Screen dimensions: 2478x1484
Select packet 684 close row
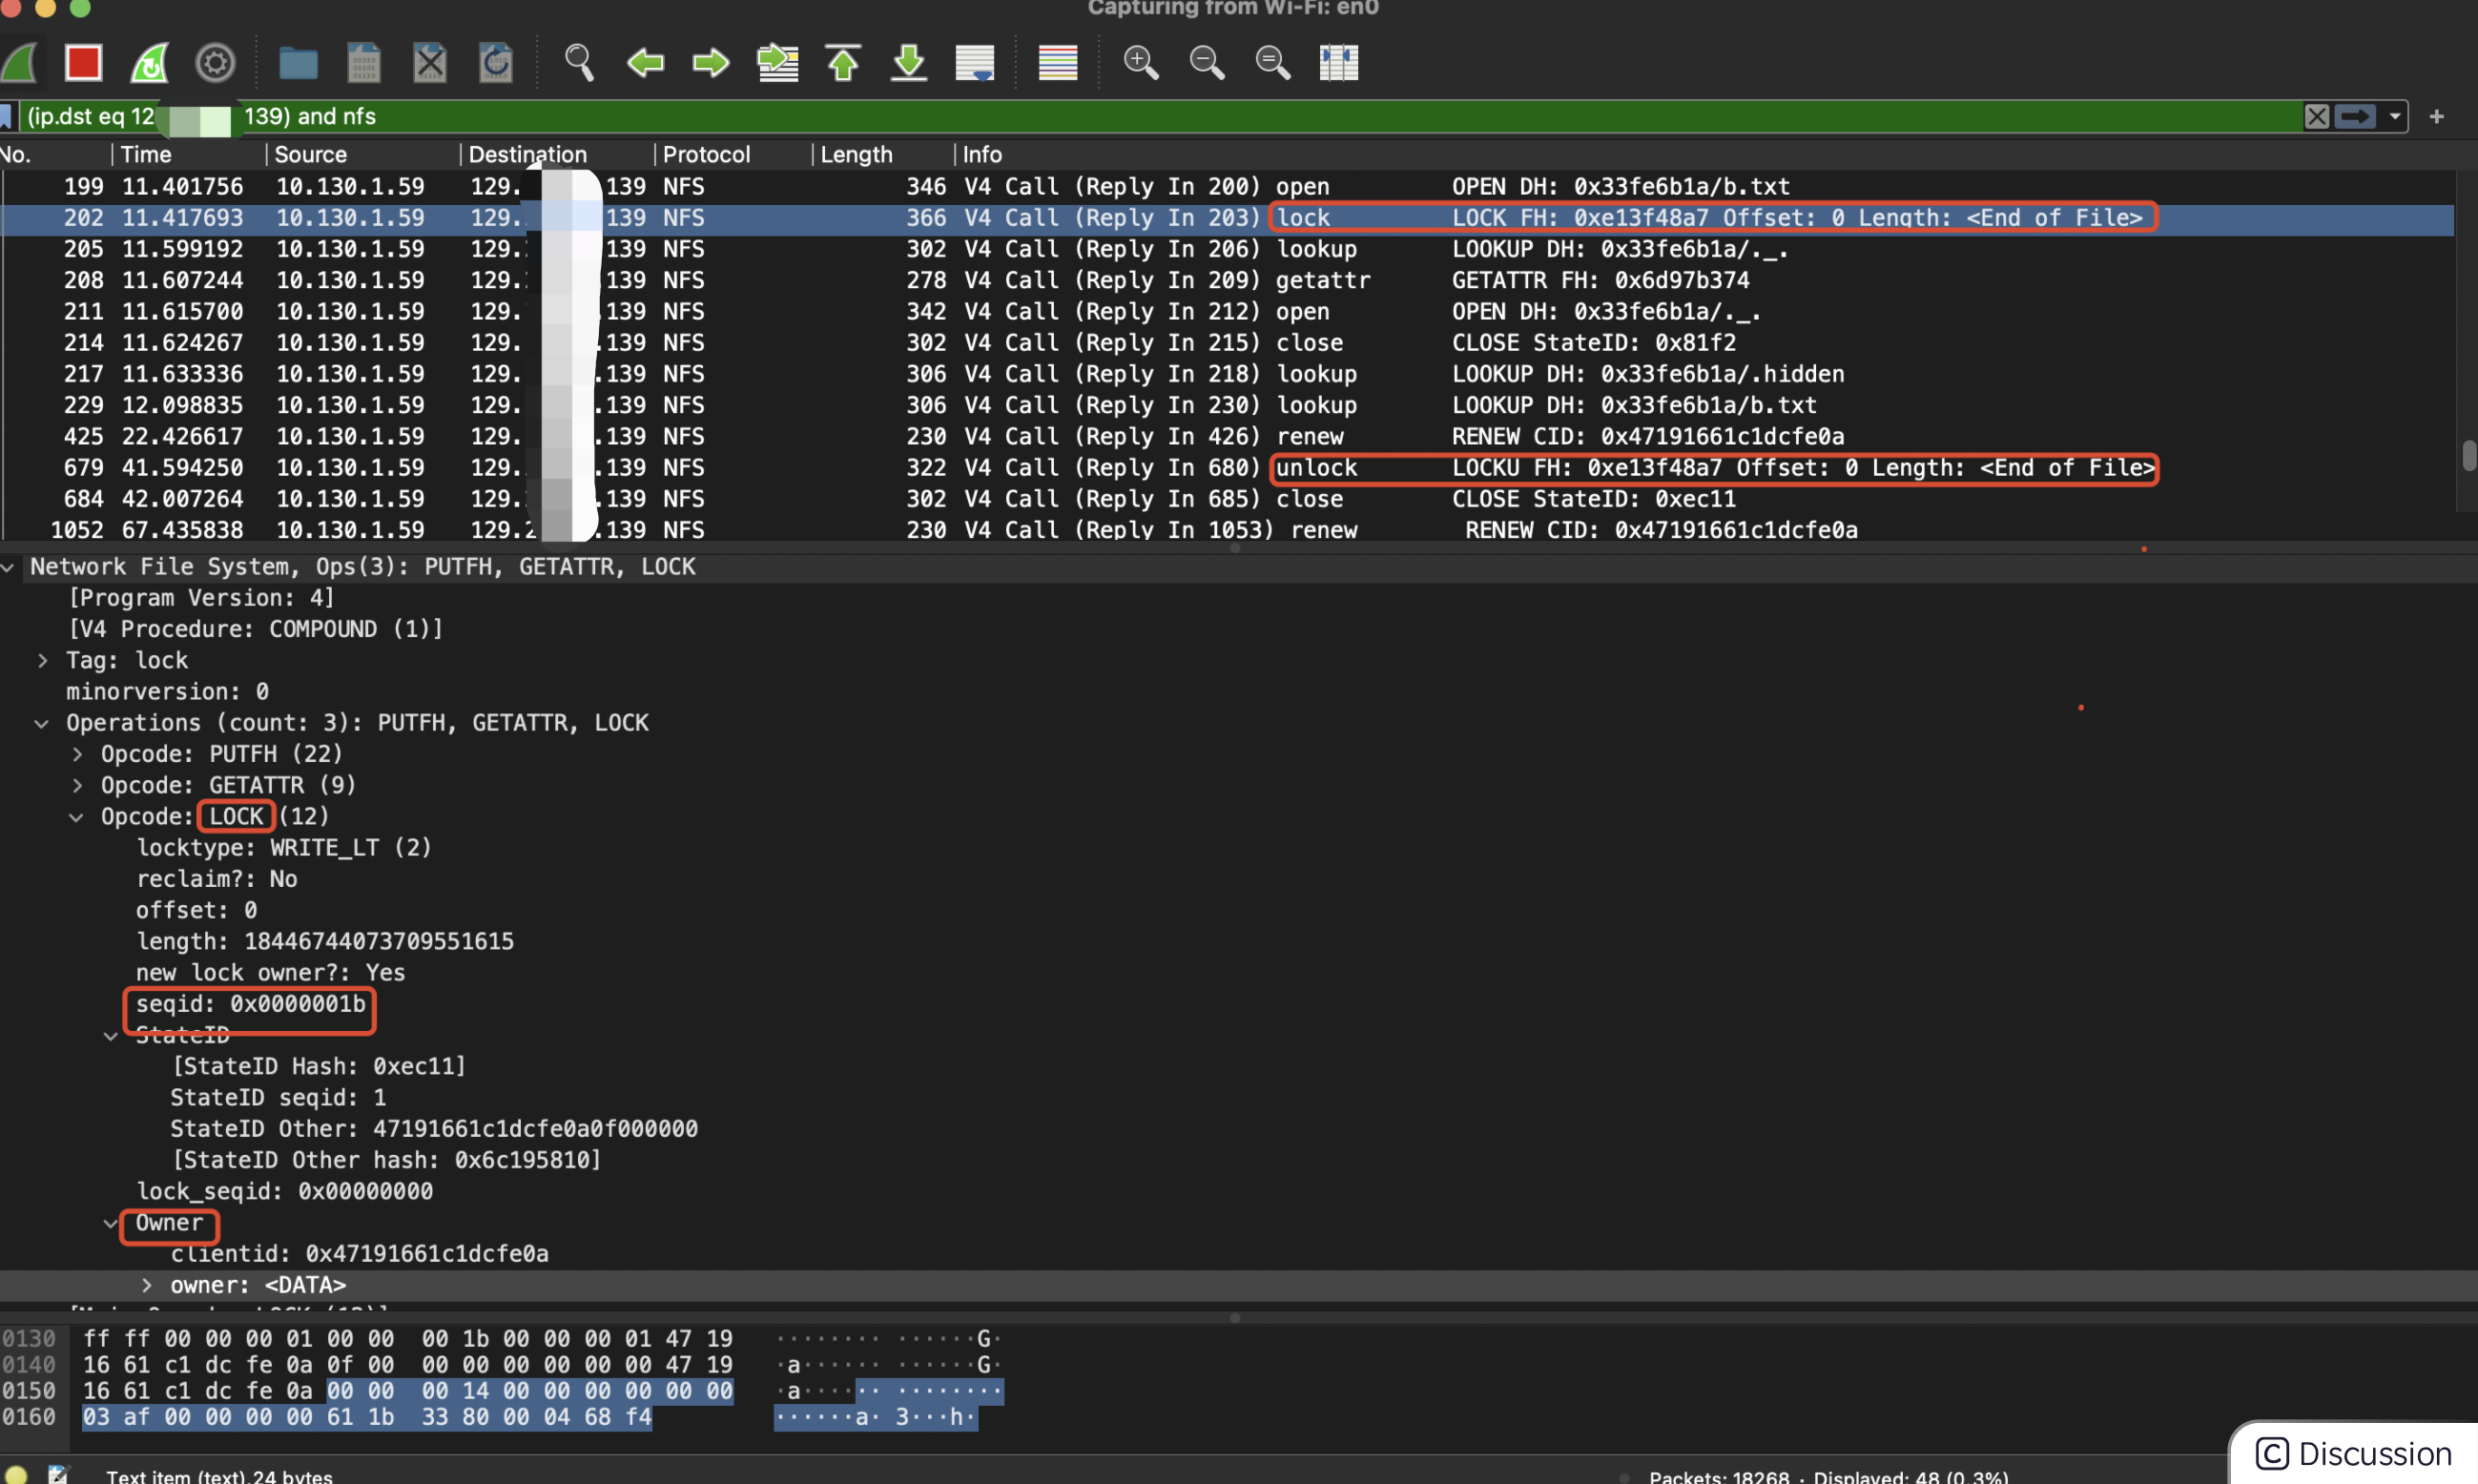coord(1227,498)
